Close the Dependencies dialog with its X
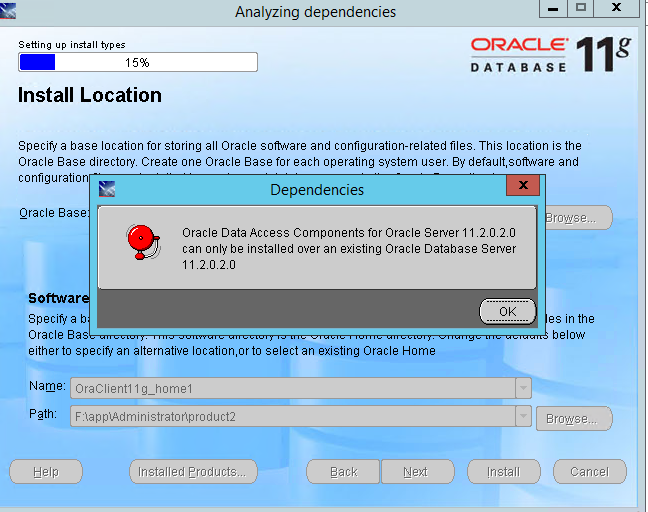 (523, 185)
